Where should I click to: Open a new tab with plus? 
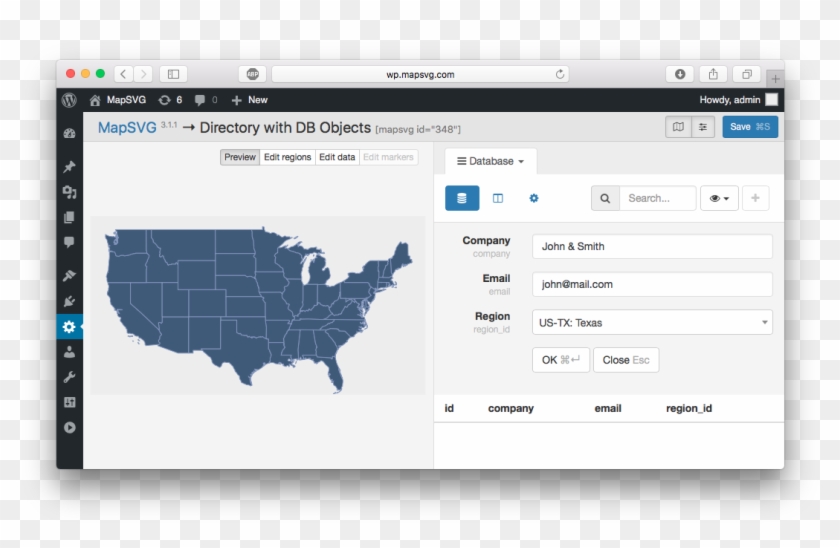[775, 79]
